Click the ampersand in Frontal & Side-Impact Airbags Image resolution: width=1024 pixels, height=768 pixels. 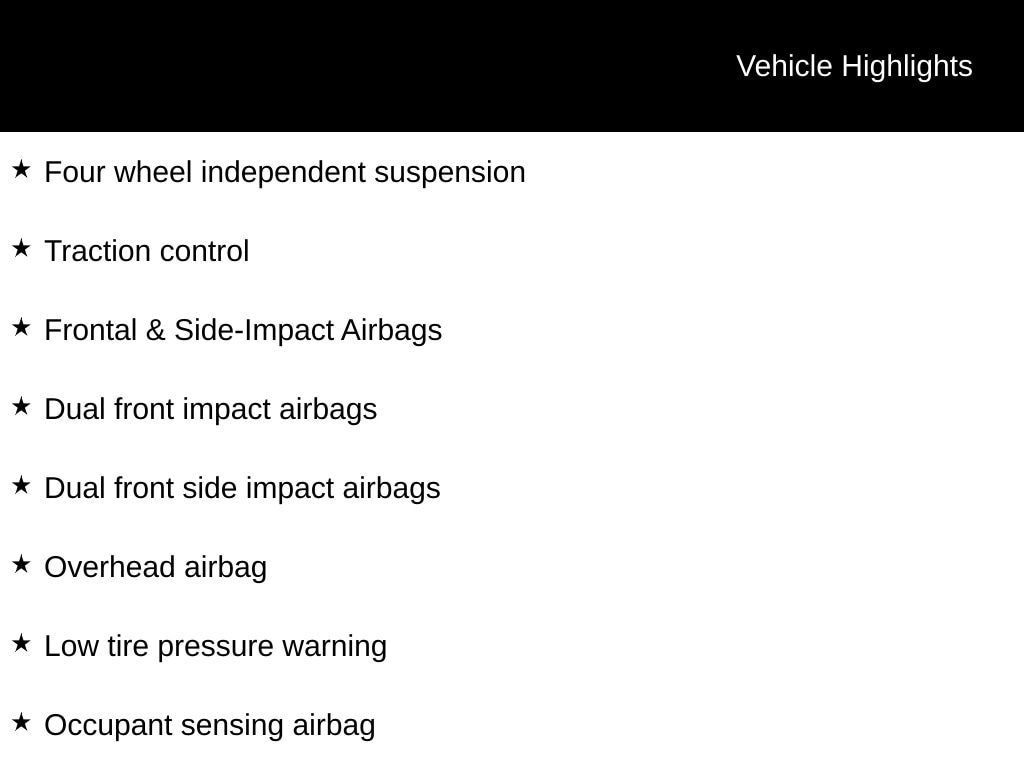pyautogui.click(x=155, y=330)
